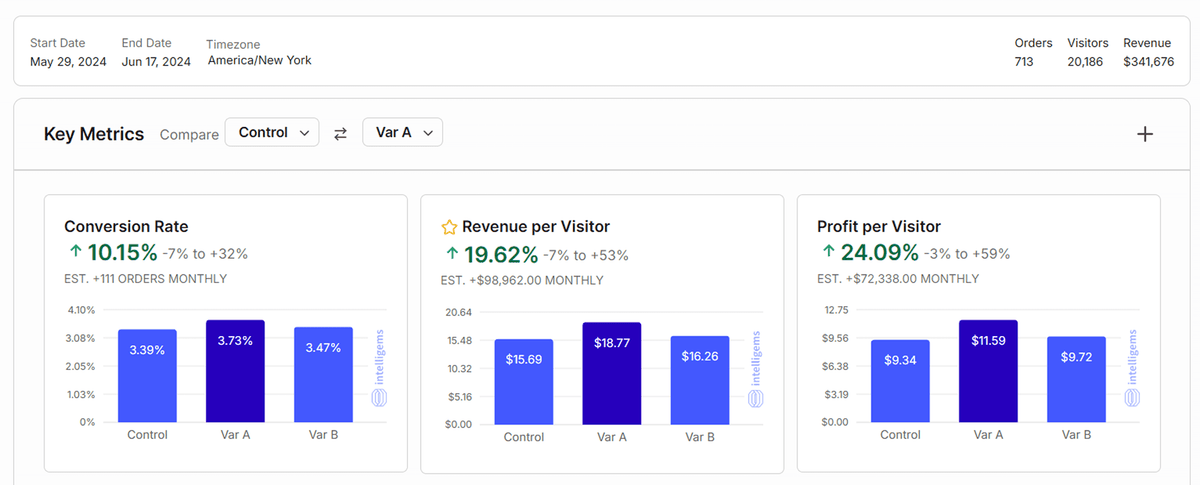
Task: Click the Intelligems logo in Conversion Rate chart
Action: tap(379, 367)
